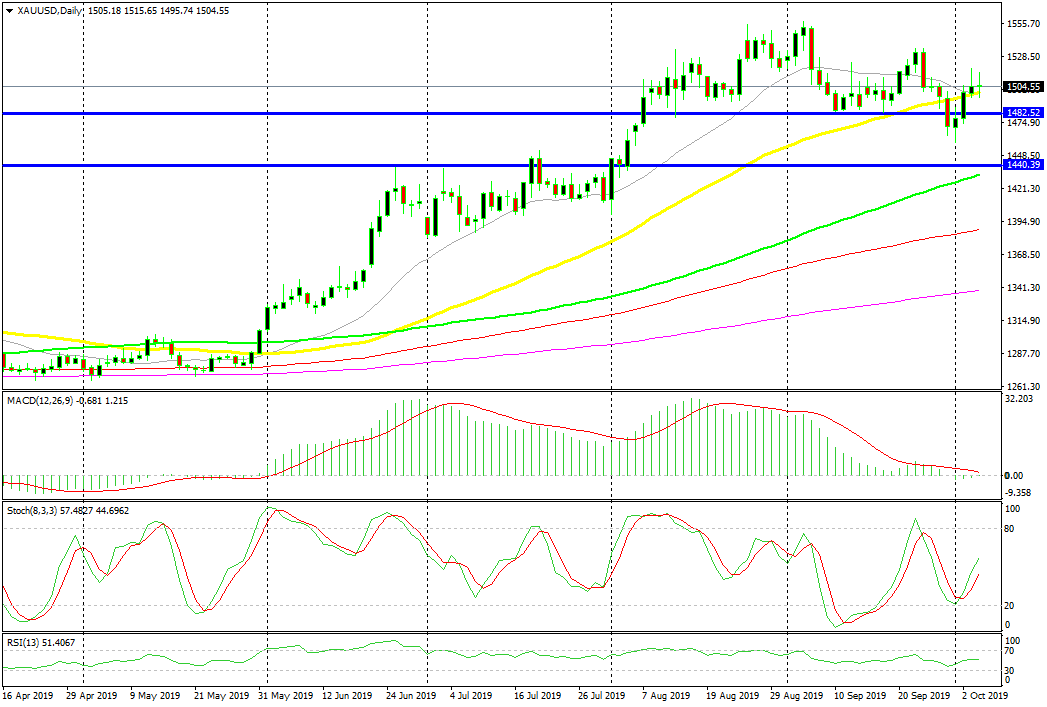Image resolution: width=1047 pixels, height=707 pixels.
Task: Click the current price tag 1504.55
Action: (x=1024, y=87)
